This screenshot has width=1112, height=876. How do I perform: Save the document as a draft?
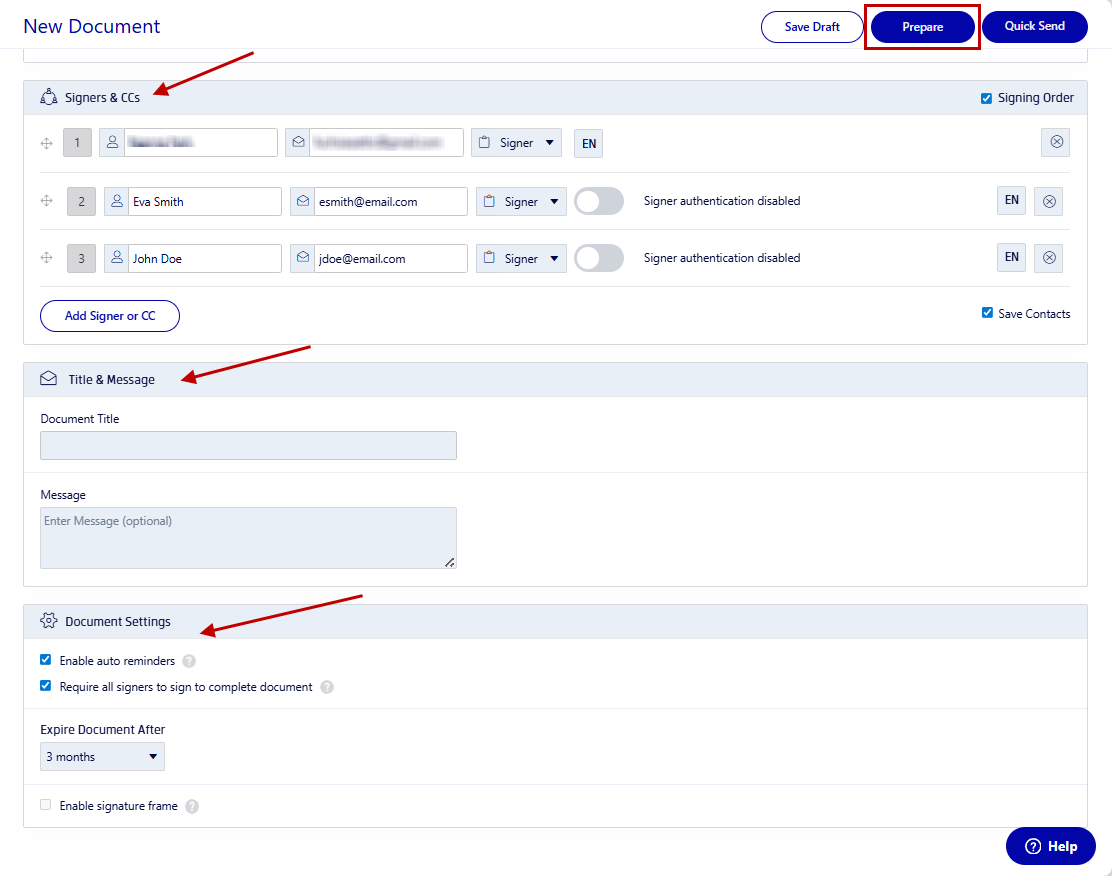[x=812, y=26]
